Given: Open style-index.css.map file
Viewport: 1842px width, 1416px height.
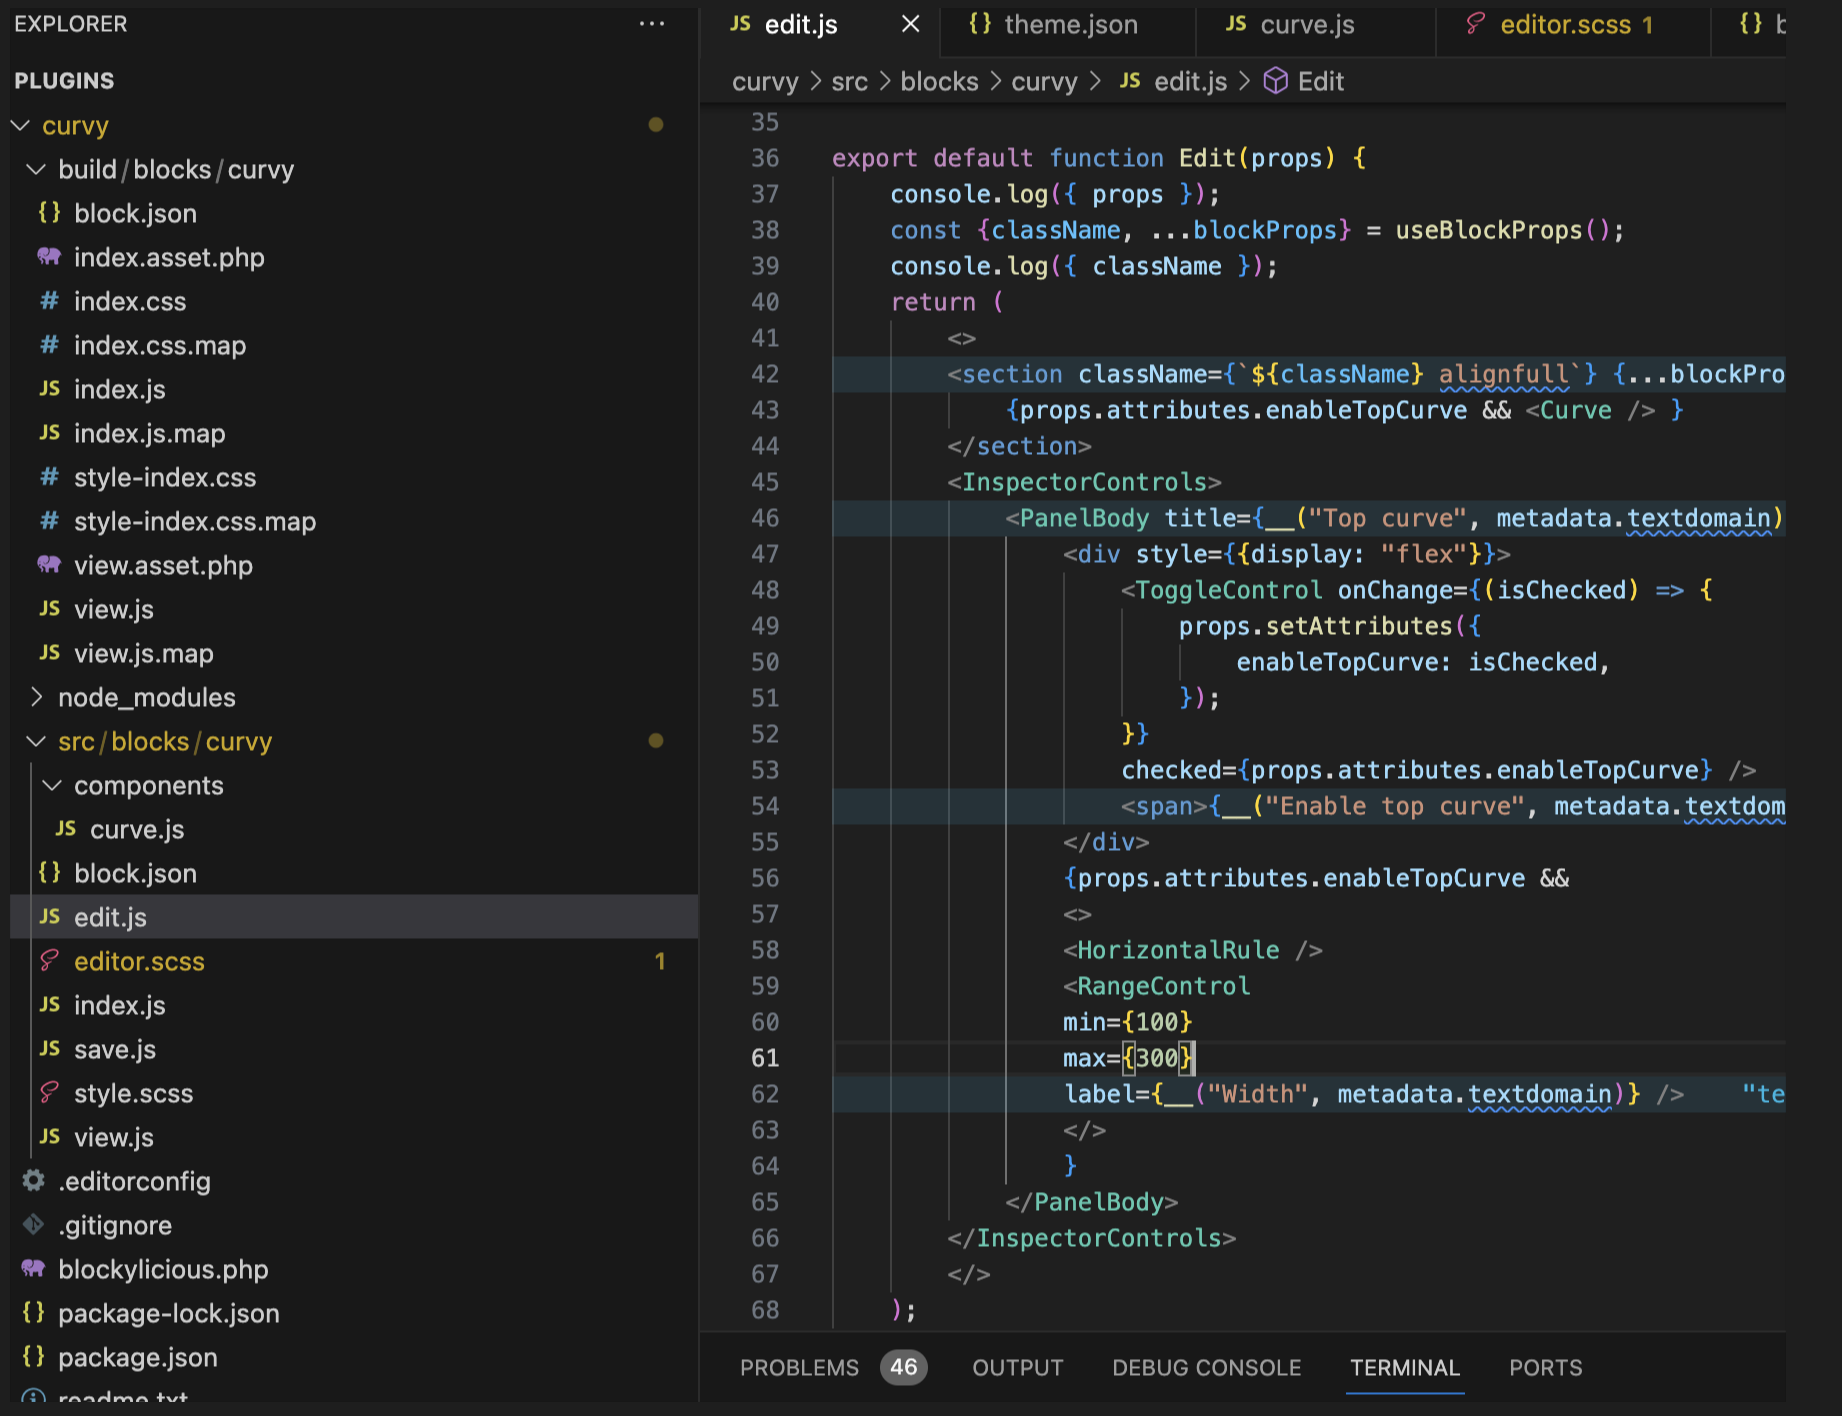Looking at the screenshot, I should point(354,521).
